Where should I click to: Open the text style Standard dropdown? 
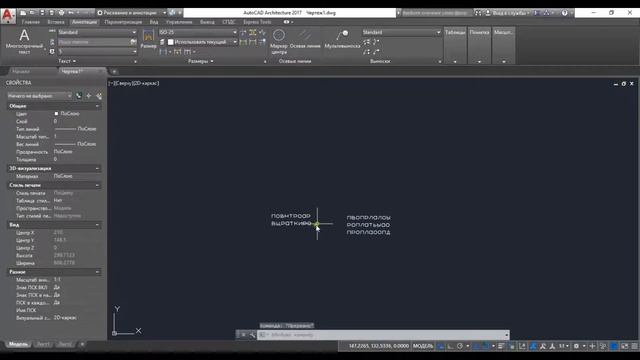(97, 32)
